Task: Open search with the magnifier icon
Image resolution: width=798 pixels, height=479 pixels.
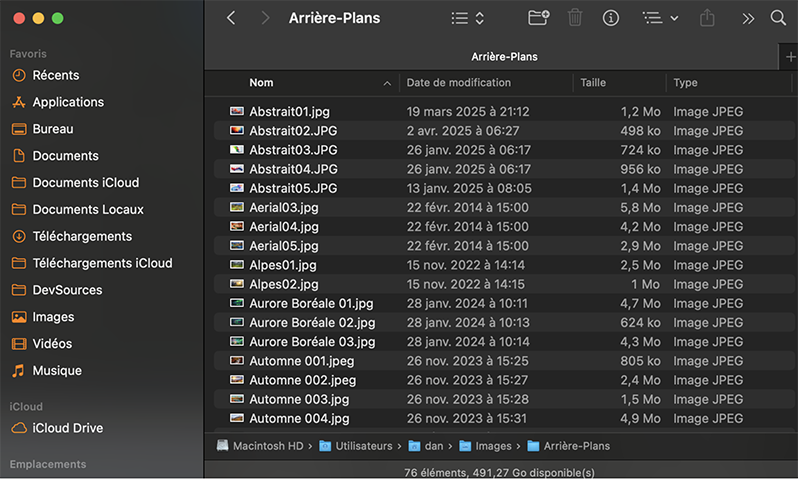Action: coord(778,18)
